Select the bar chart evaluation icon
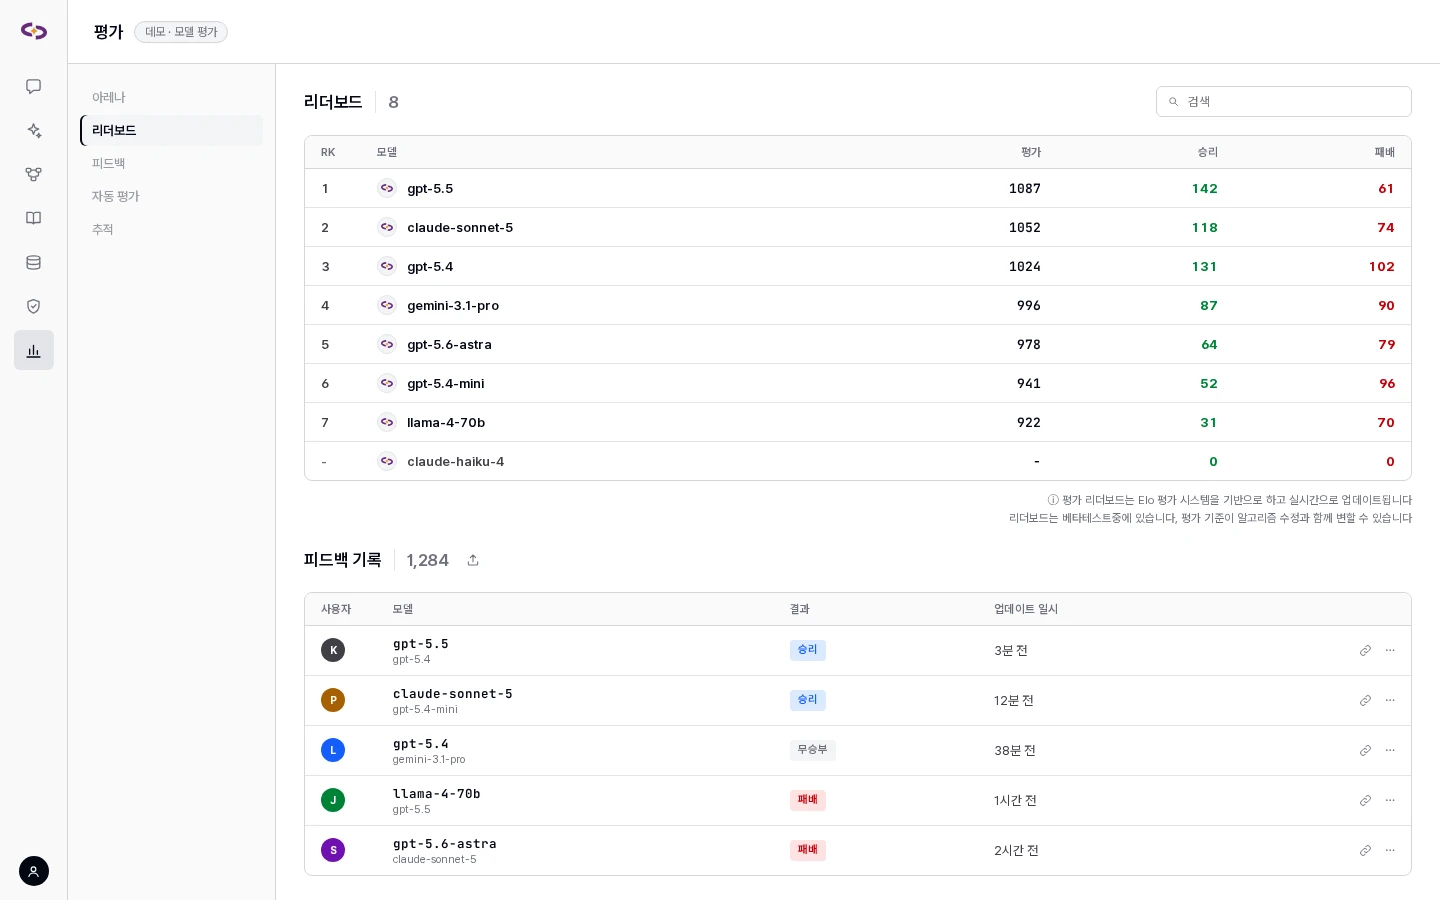 (x=33, y=350)
